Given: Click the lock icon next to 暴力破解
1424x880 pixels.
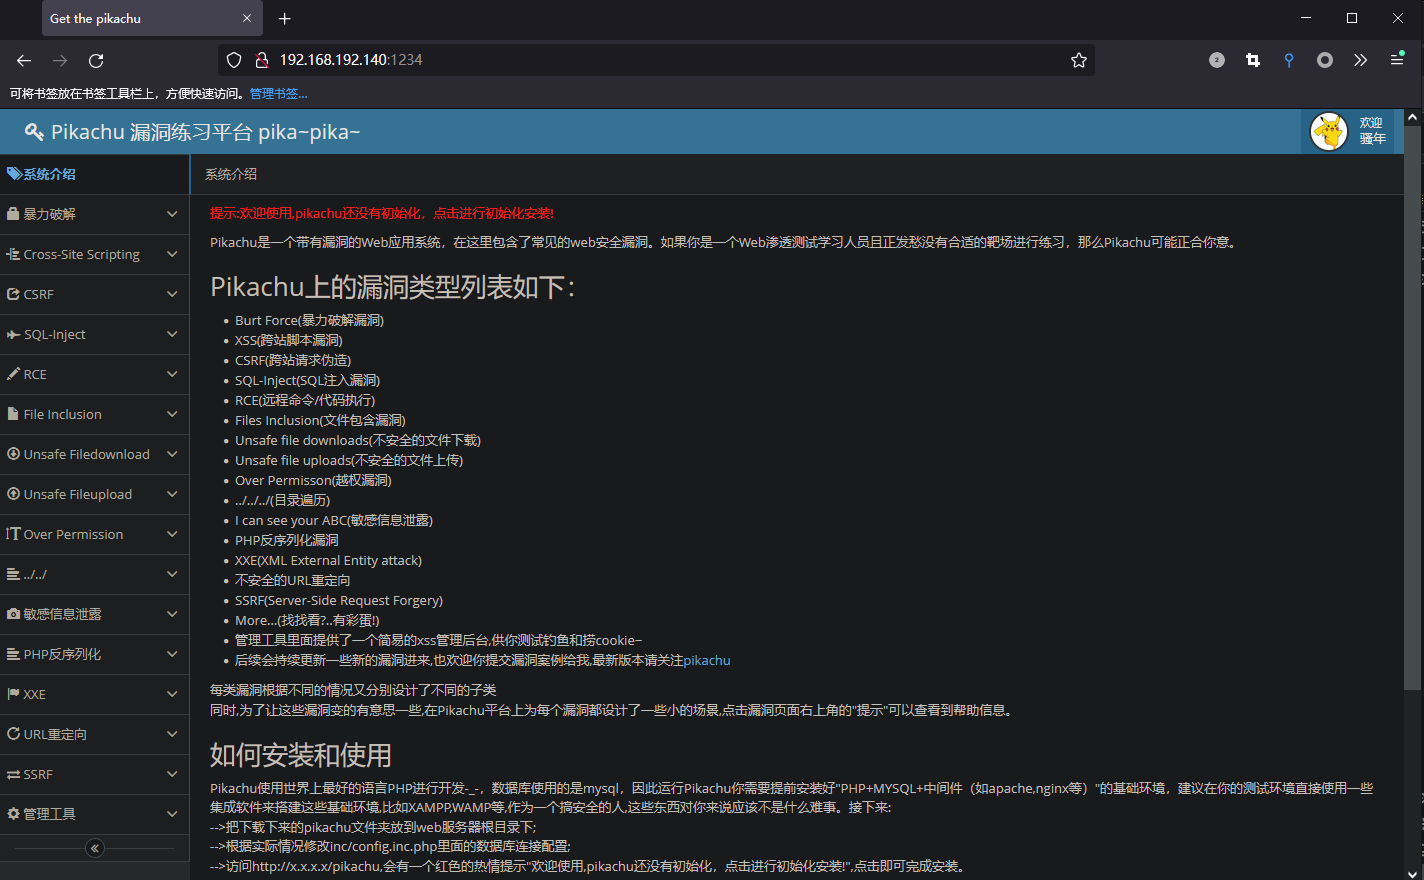Looking at the screenshot, I should [x=13, y=214].
